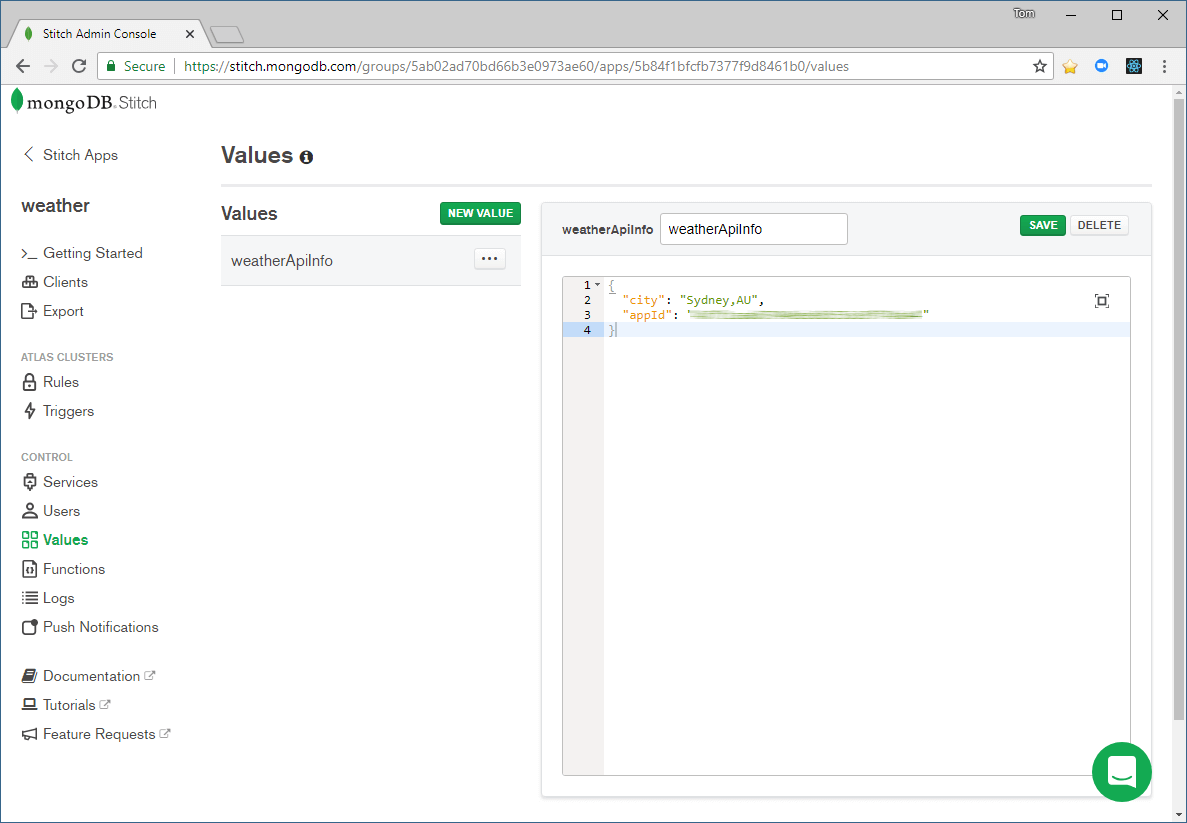Open the React DevTools extension icon
The height and width of the screenshot is (823, 1187).
point(1133,67)
